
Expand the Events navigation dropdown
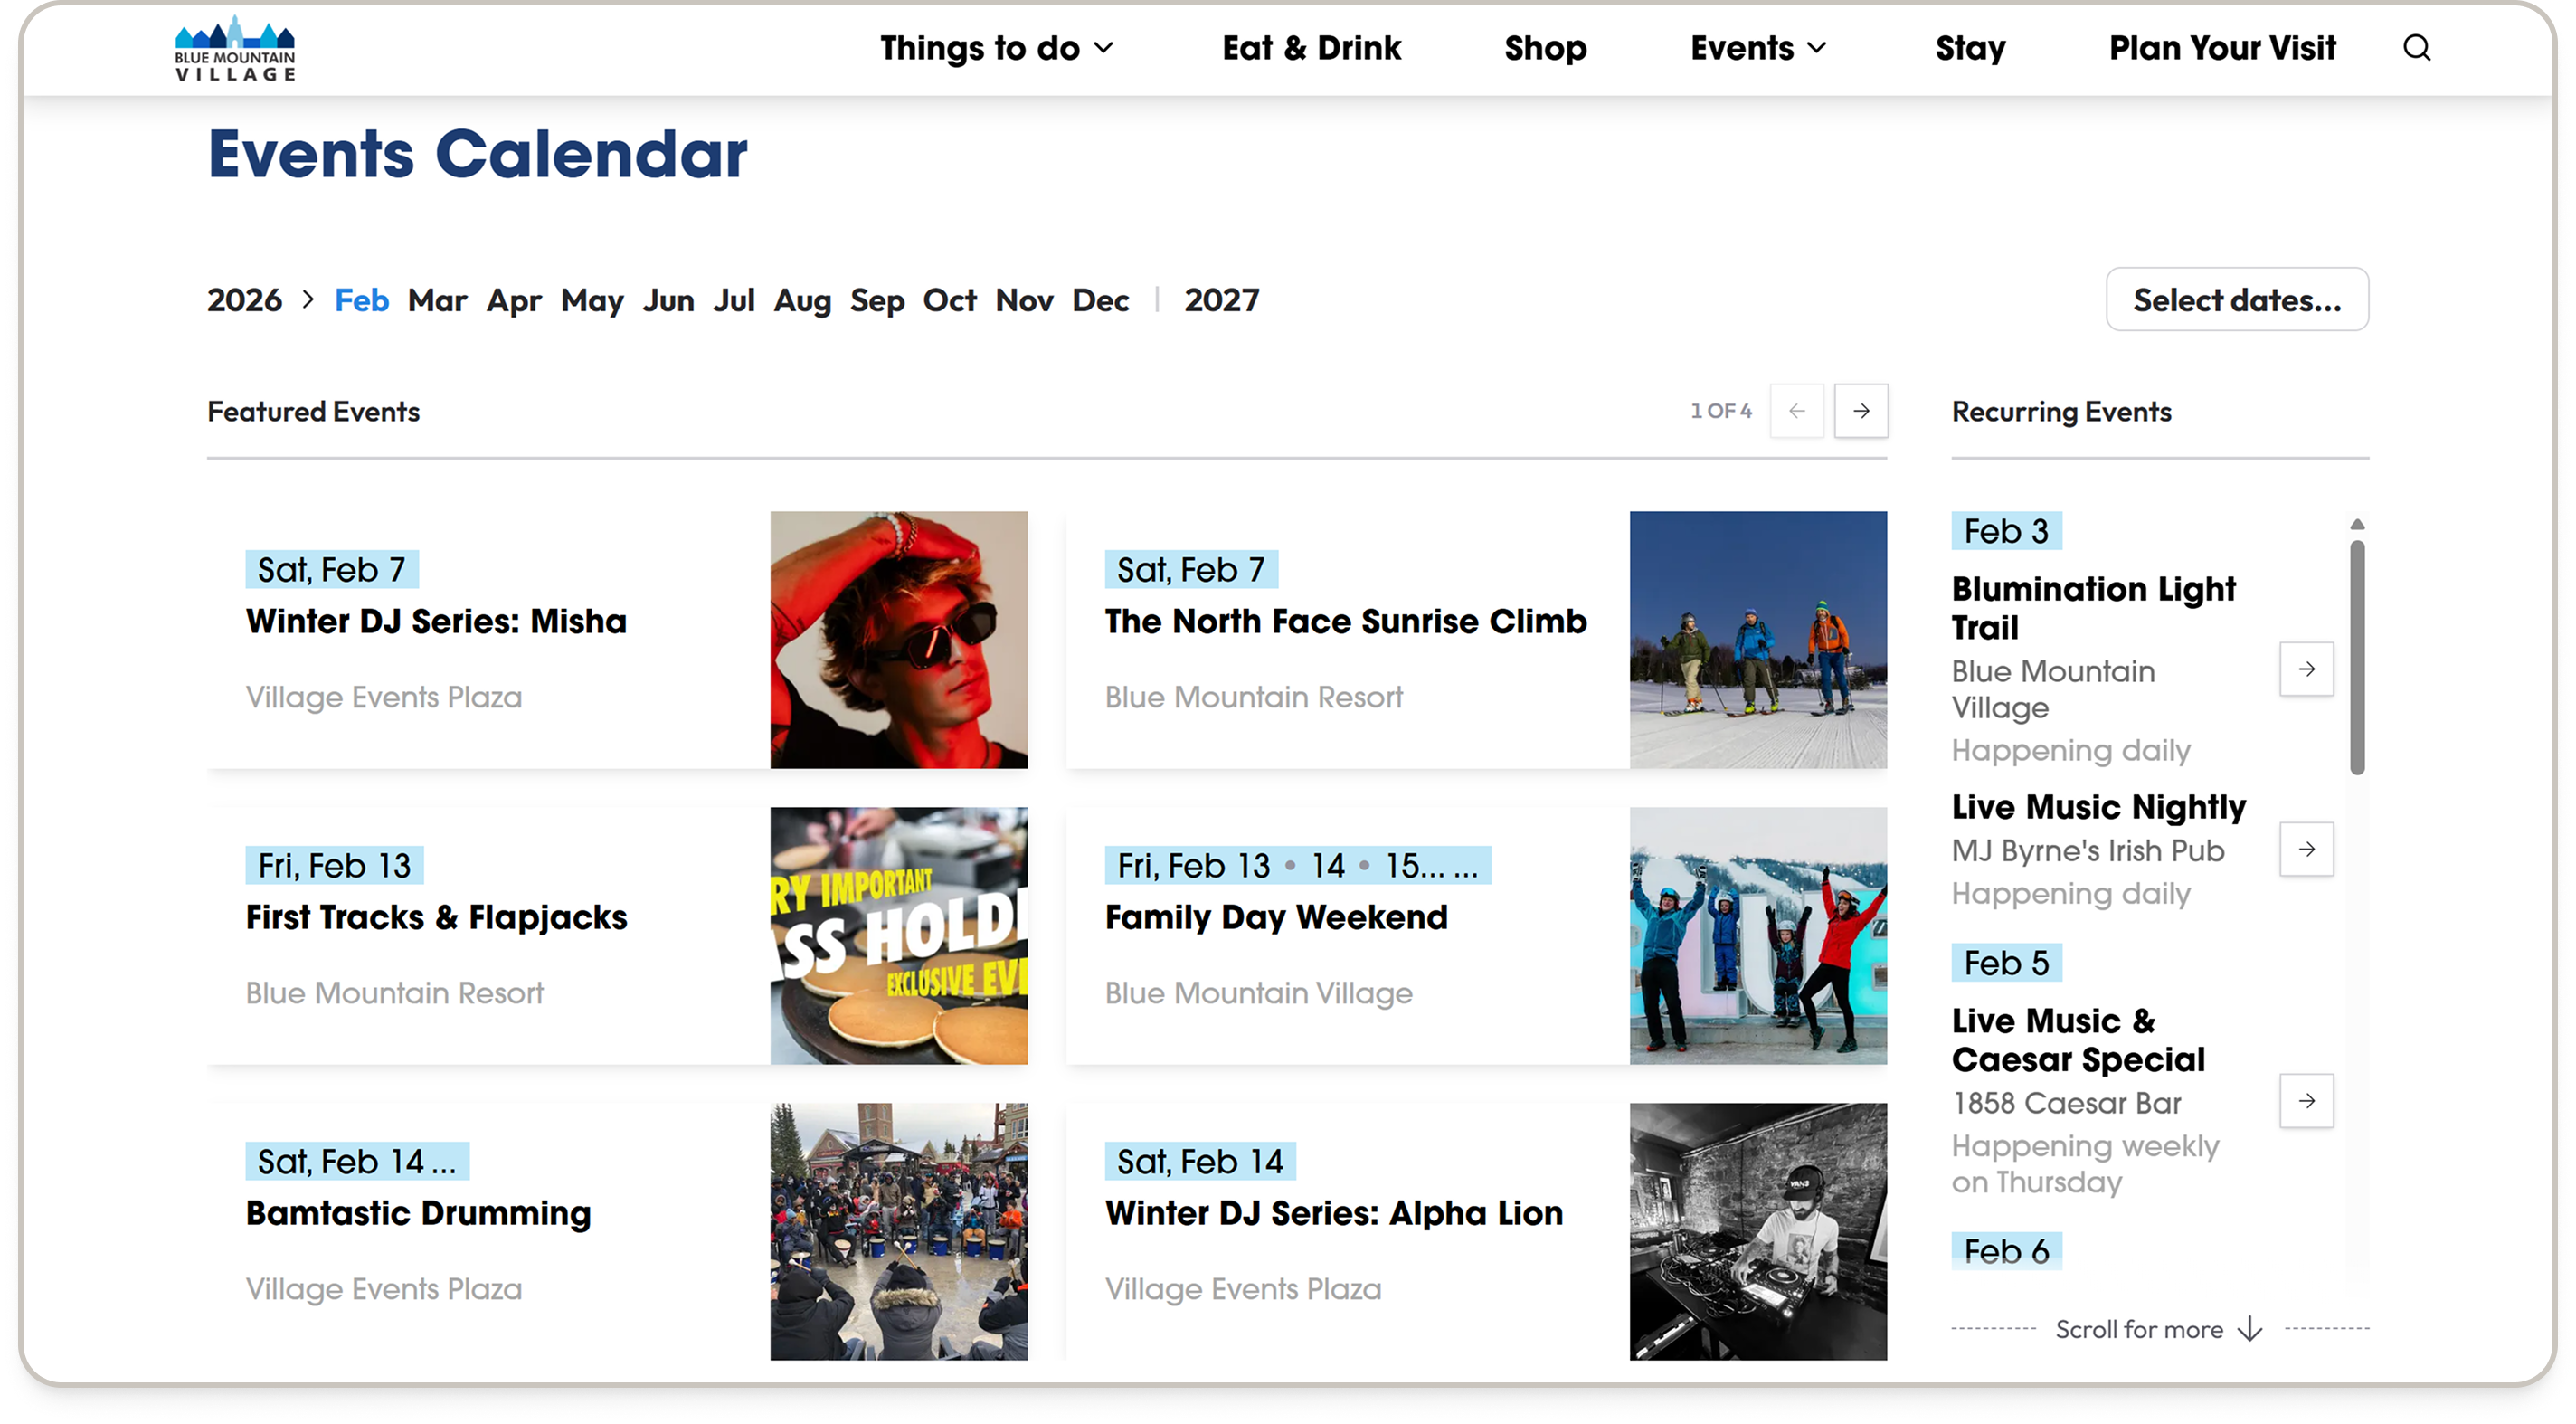pos(1758,48)
